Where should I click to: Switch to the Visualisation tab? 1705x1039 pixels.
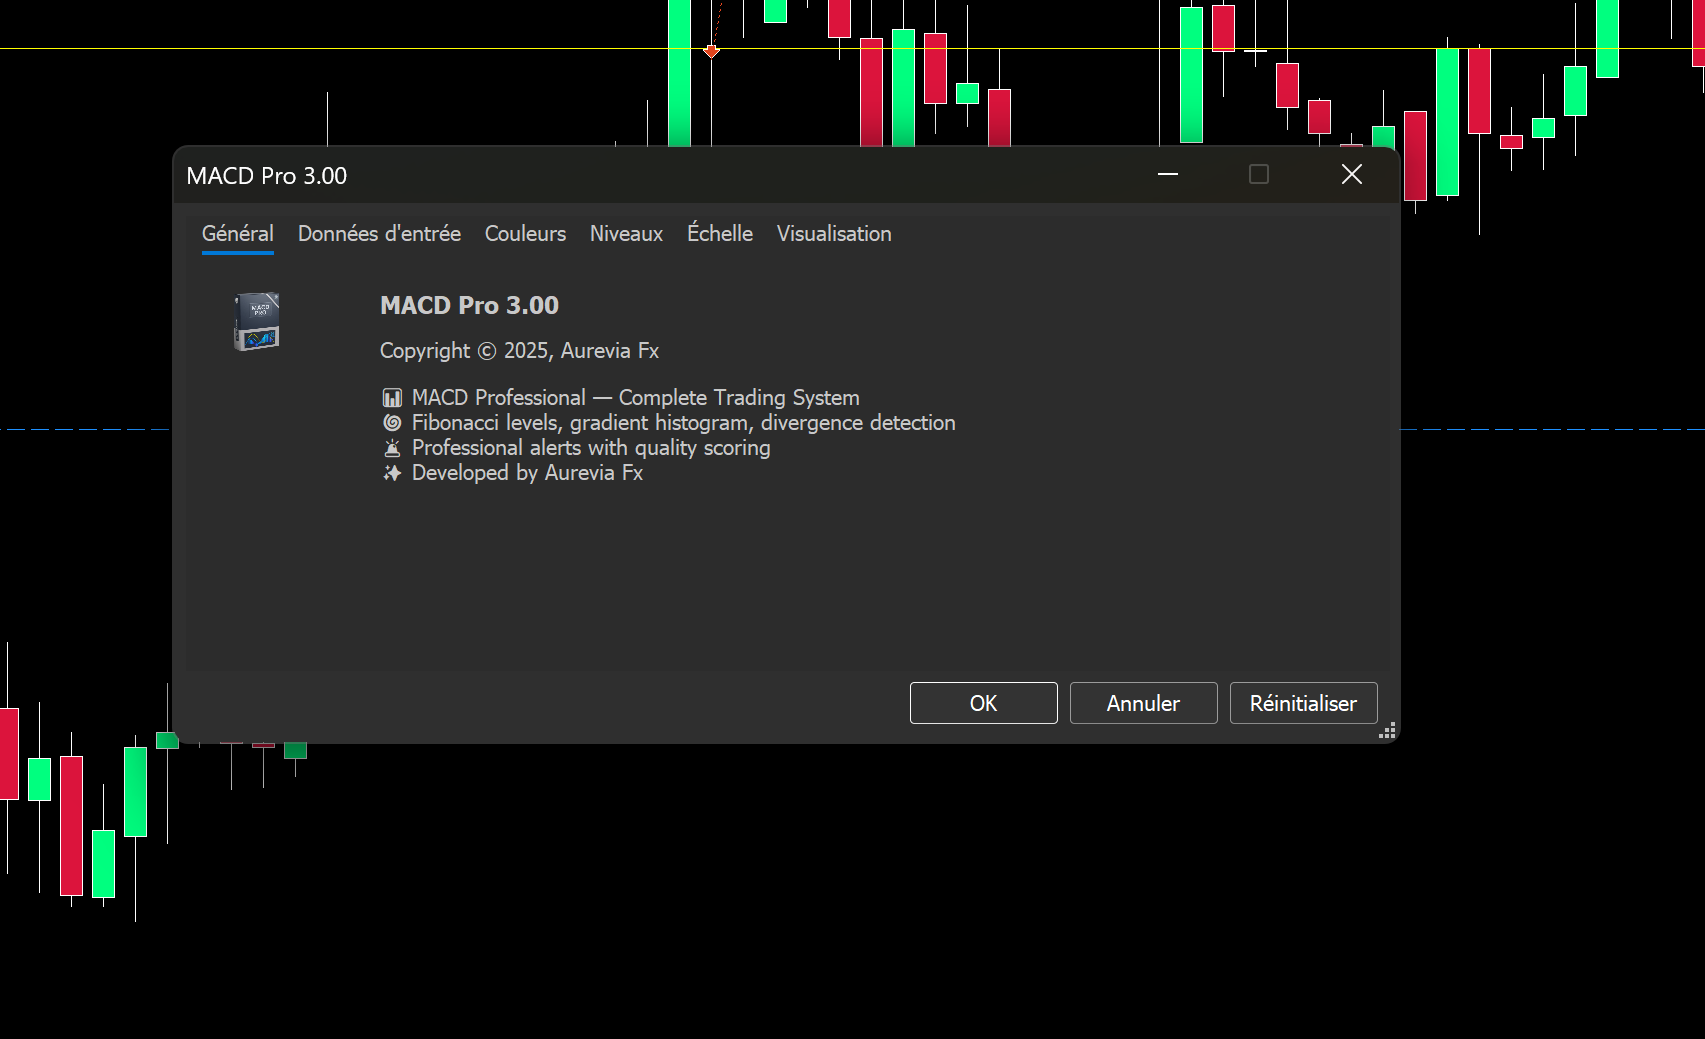[833, 233]
